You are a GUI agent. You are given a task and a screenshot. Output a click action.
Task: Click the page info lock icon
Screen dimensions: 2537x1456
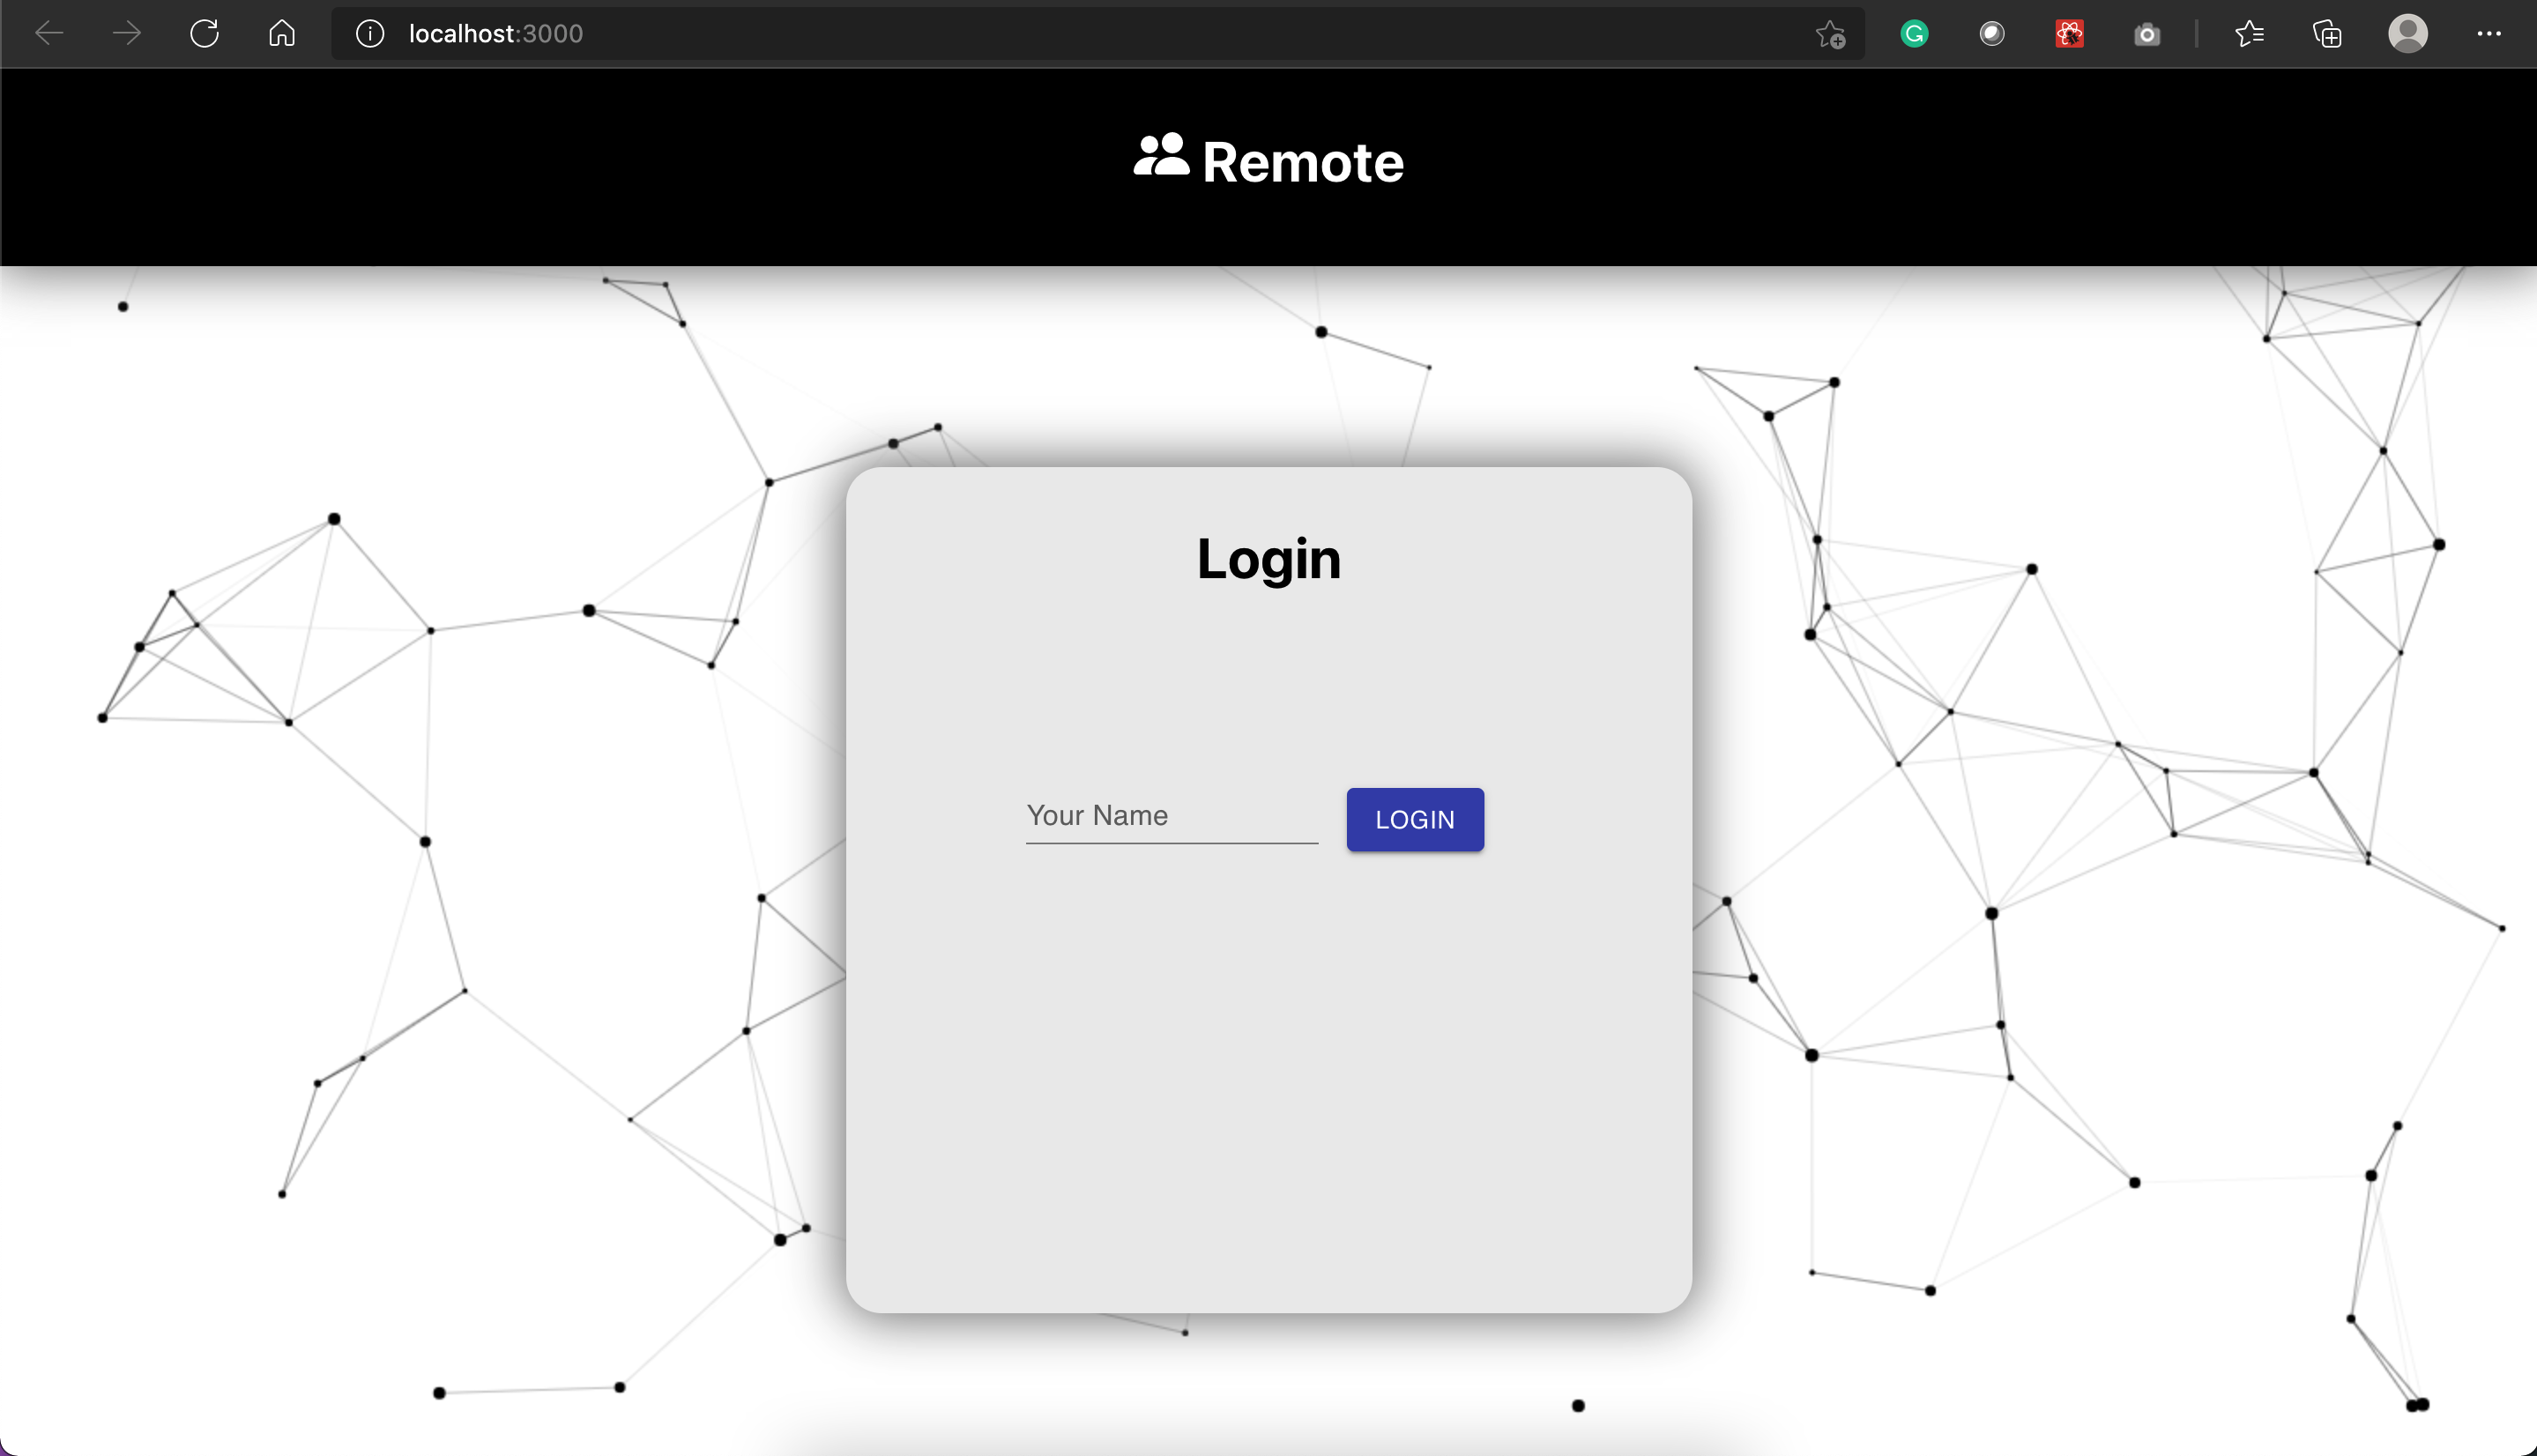(368, 33)
